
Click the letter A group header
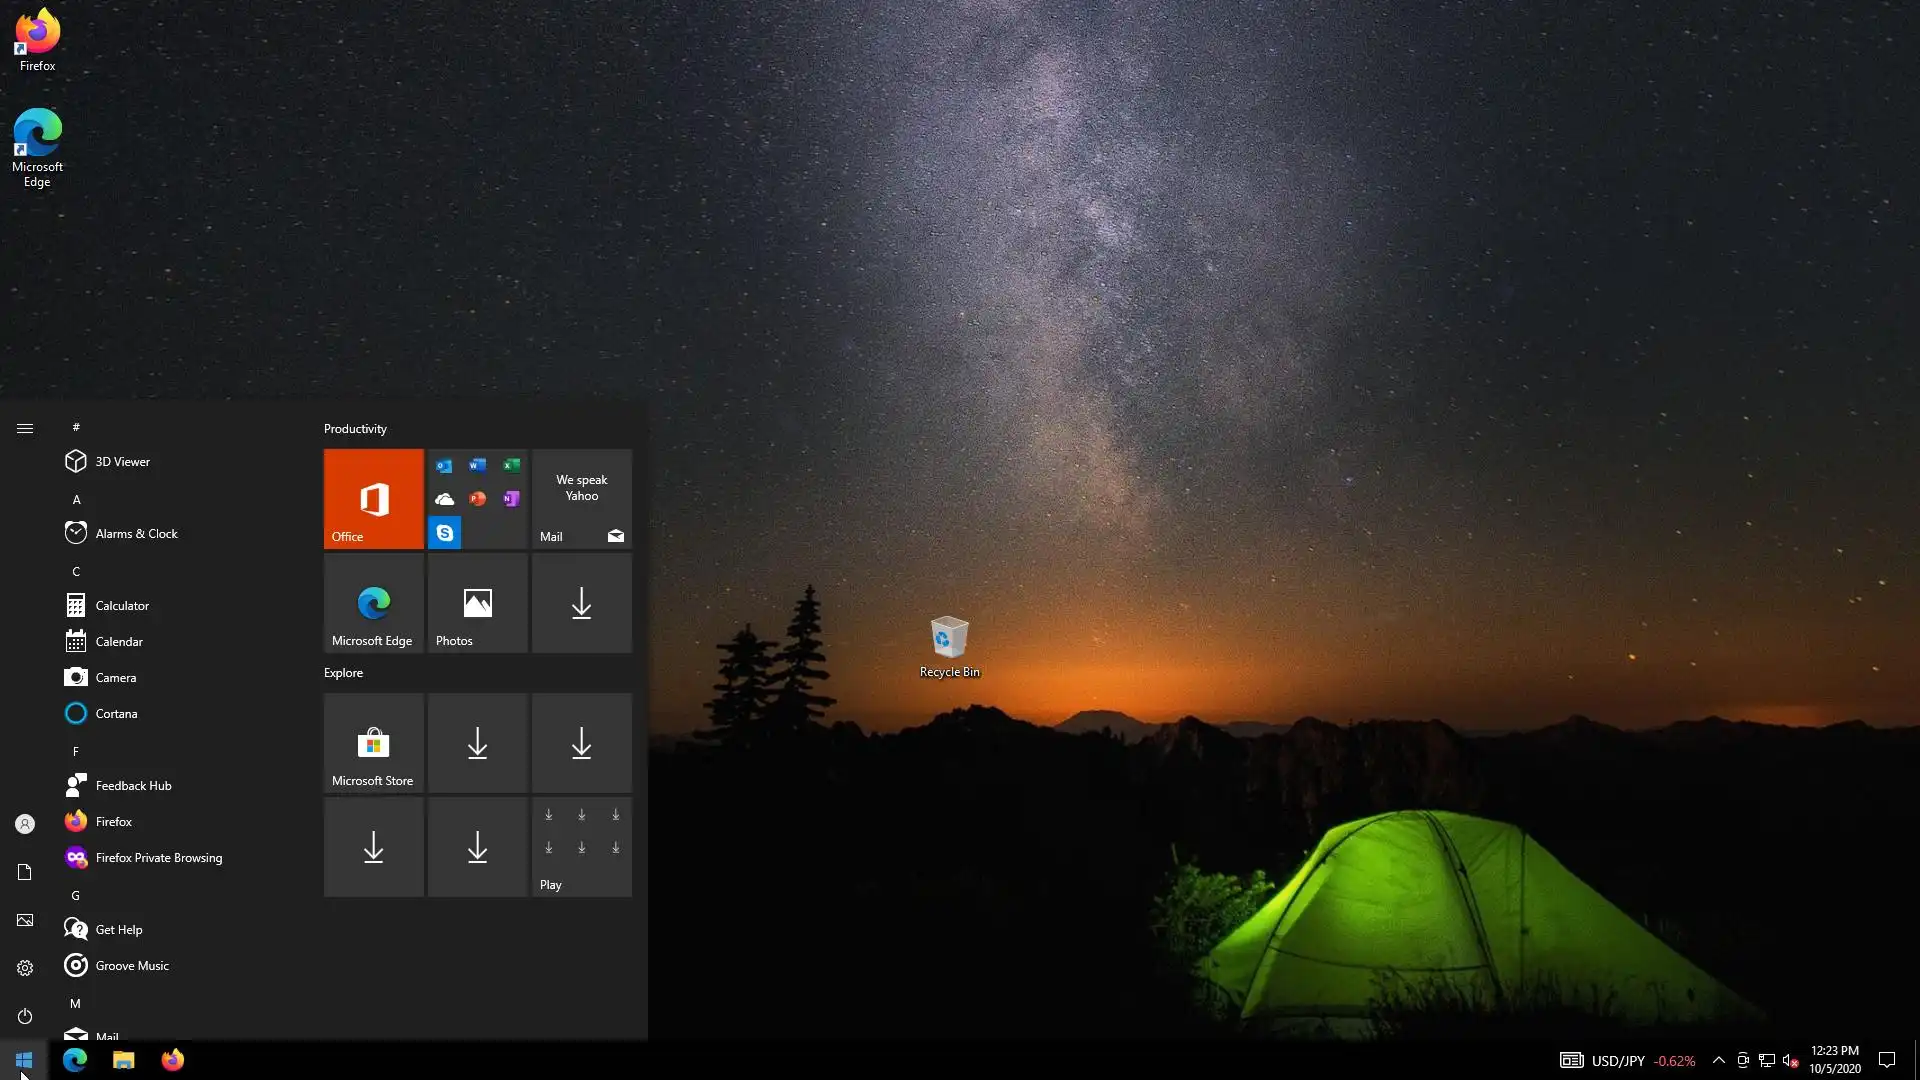76,499
